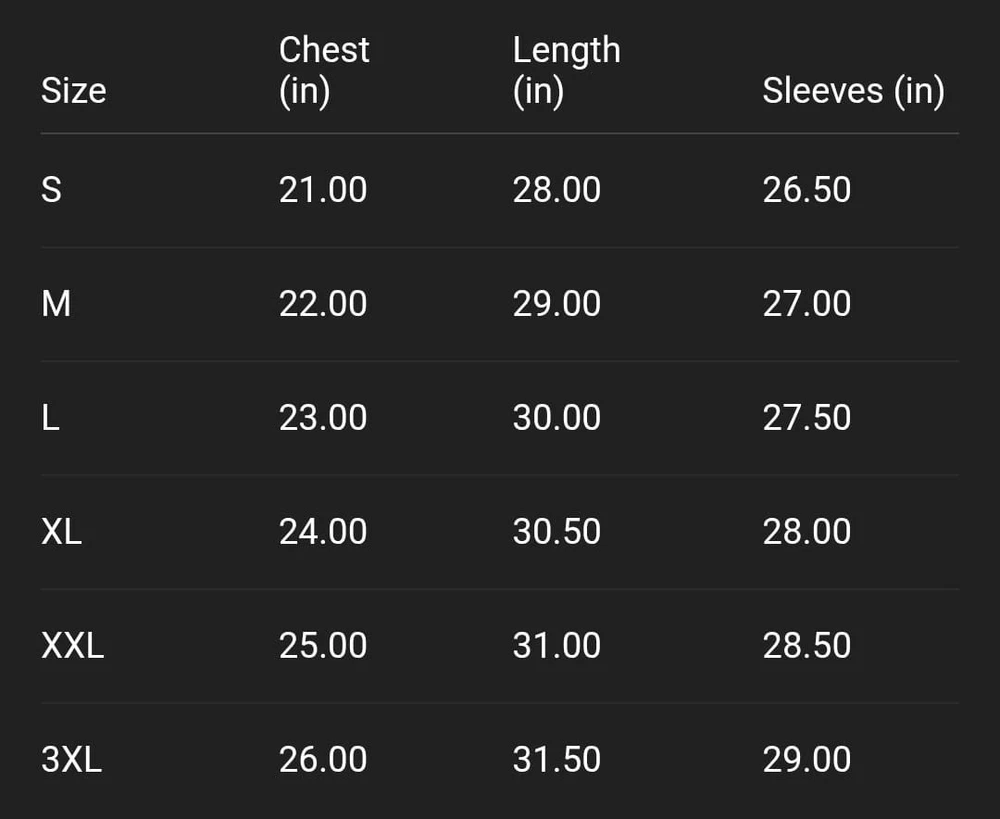Click the sleeves value 27.50 for size L
Image resolution: width=1000 pixels, height=819 pixels.
coord(807,417)
